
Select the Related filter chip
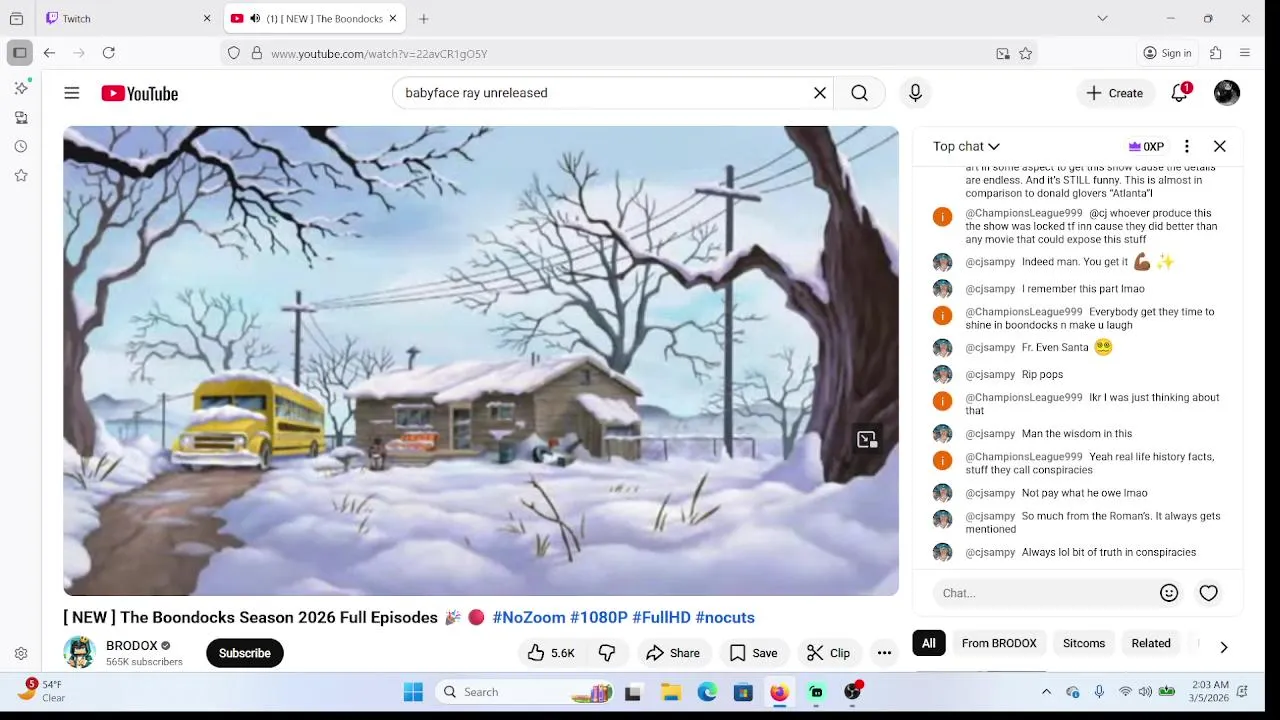[x=1151, y=643]
